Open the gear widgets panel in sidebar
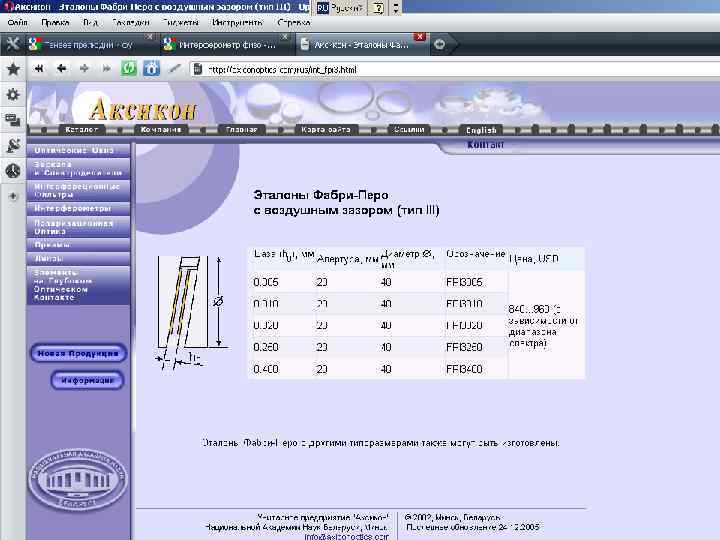This screenshot has height=540, width=720. 13,95
